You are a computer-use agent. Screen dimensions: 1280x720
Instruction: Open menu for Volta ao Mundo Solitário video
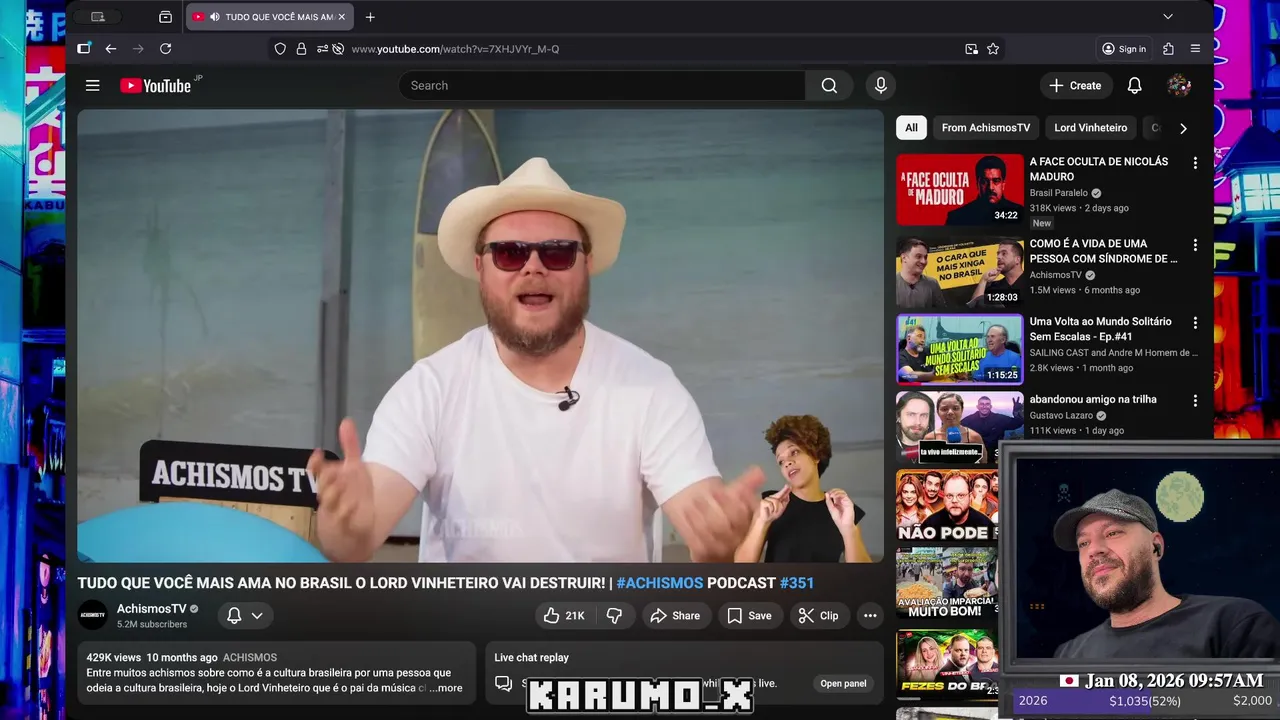click(x=1195, y=323)
